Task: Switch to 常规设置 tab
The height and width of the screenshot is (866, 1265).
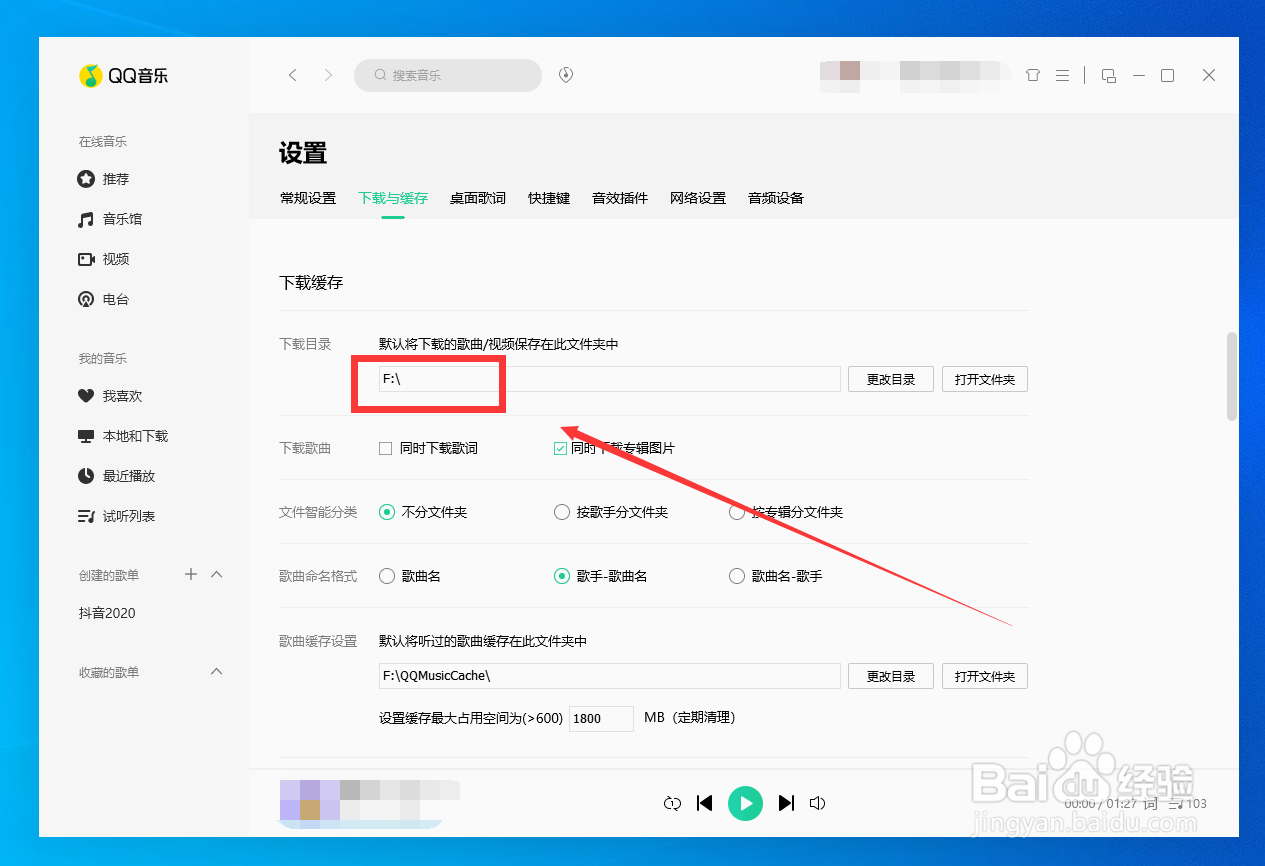Action: coord(308,198)
